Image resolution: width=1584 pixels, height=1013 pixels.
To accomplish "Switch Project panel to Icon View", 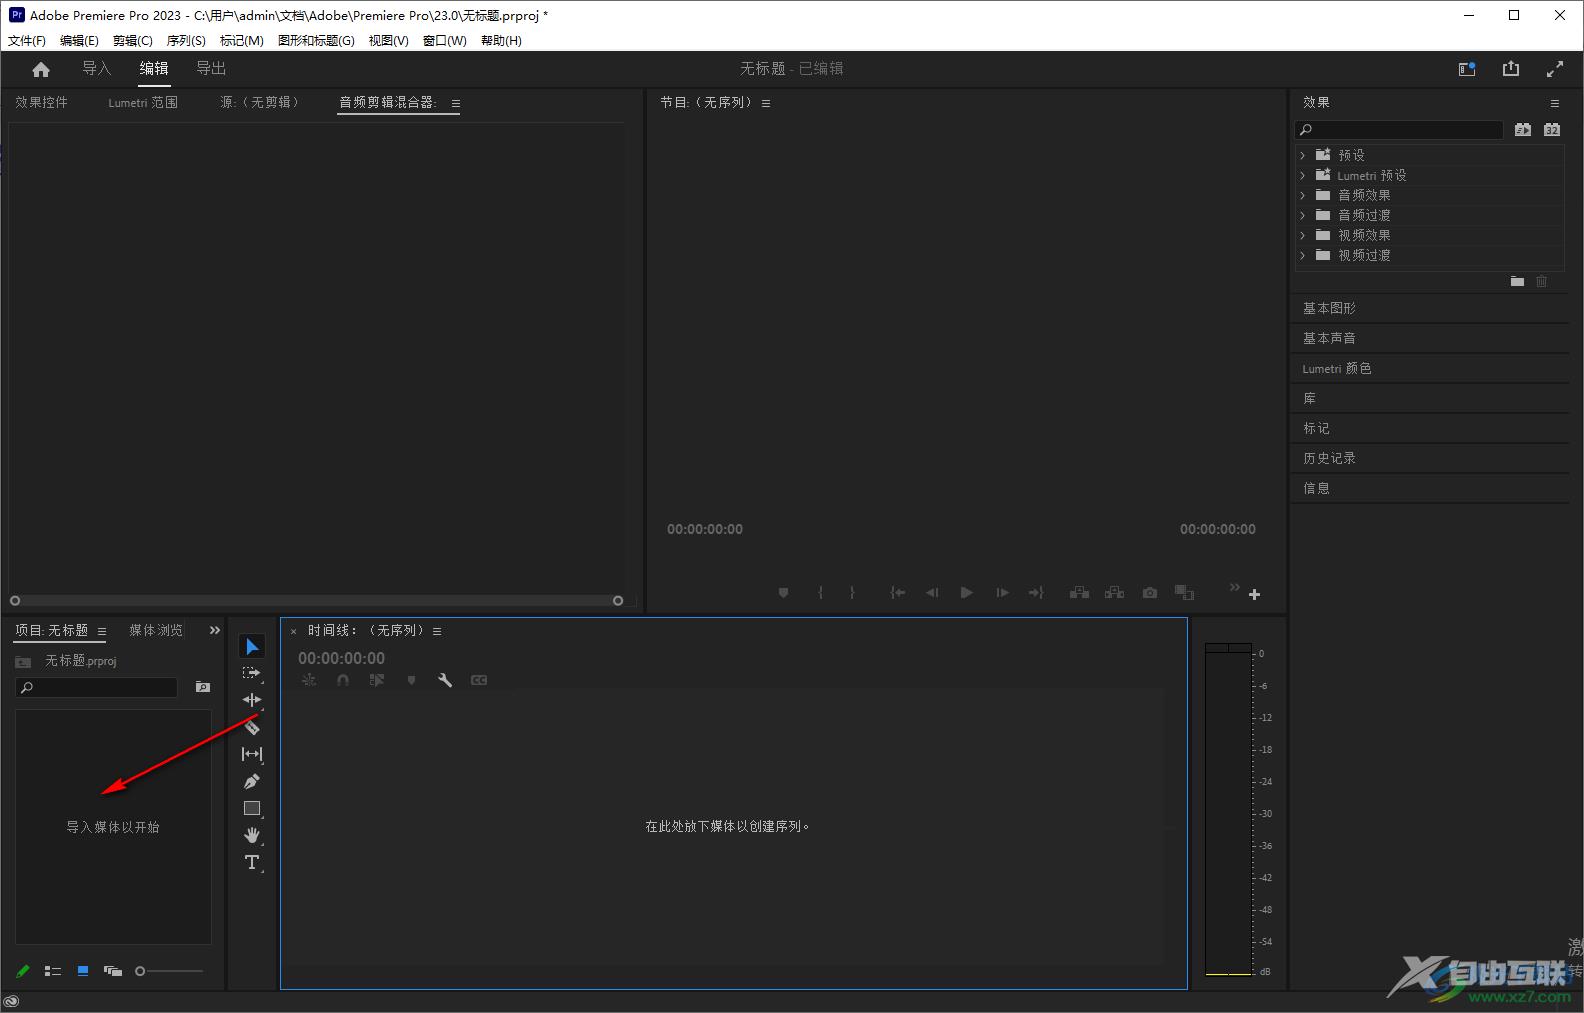I will (83, 971).
